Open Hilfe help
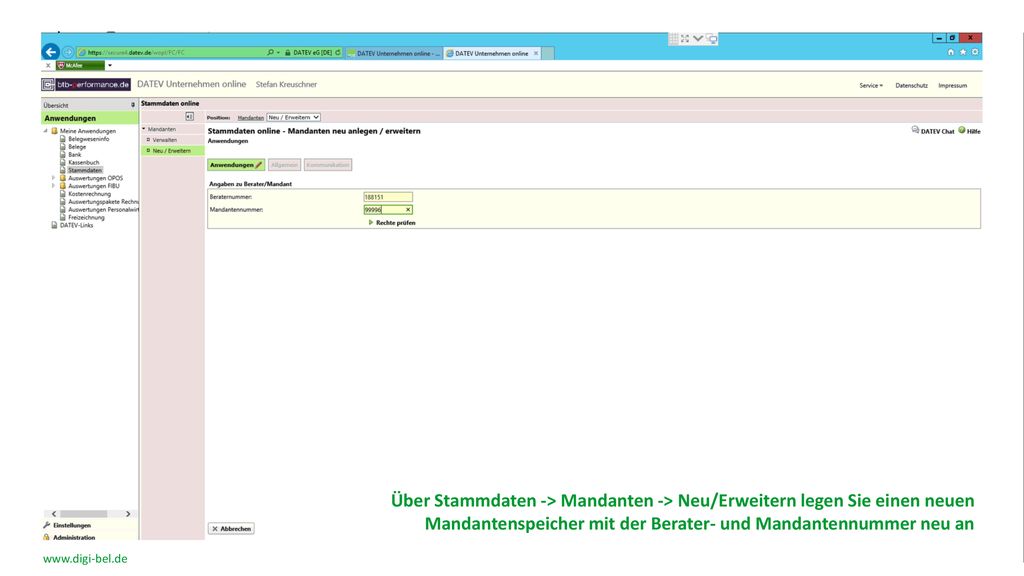The height and width of the screenshot is (576, 1024). (x=969, y=131)
